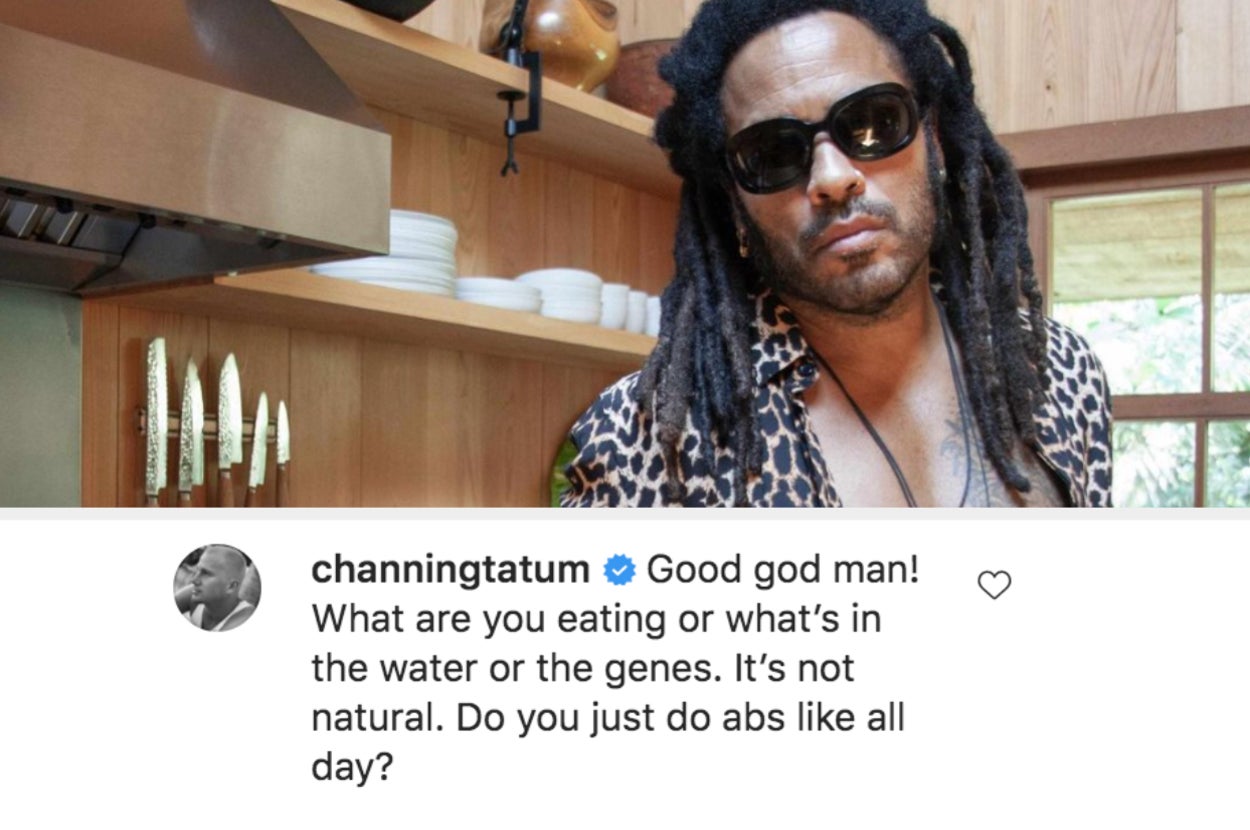
Task: Open channingtatum's profile picture avatar
Action: 217,588
